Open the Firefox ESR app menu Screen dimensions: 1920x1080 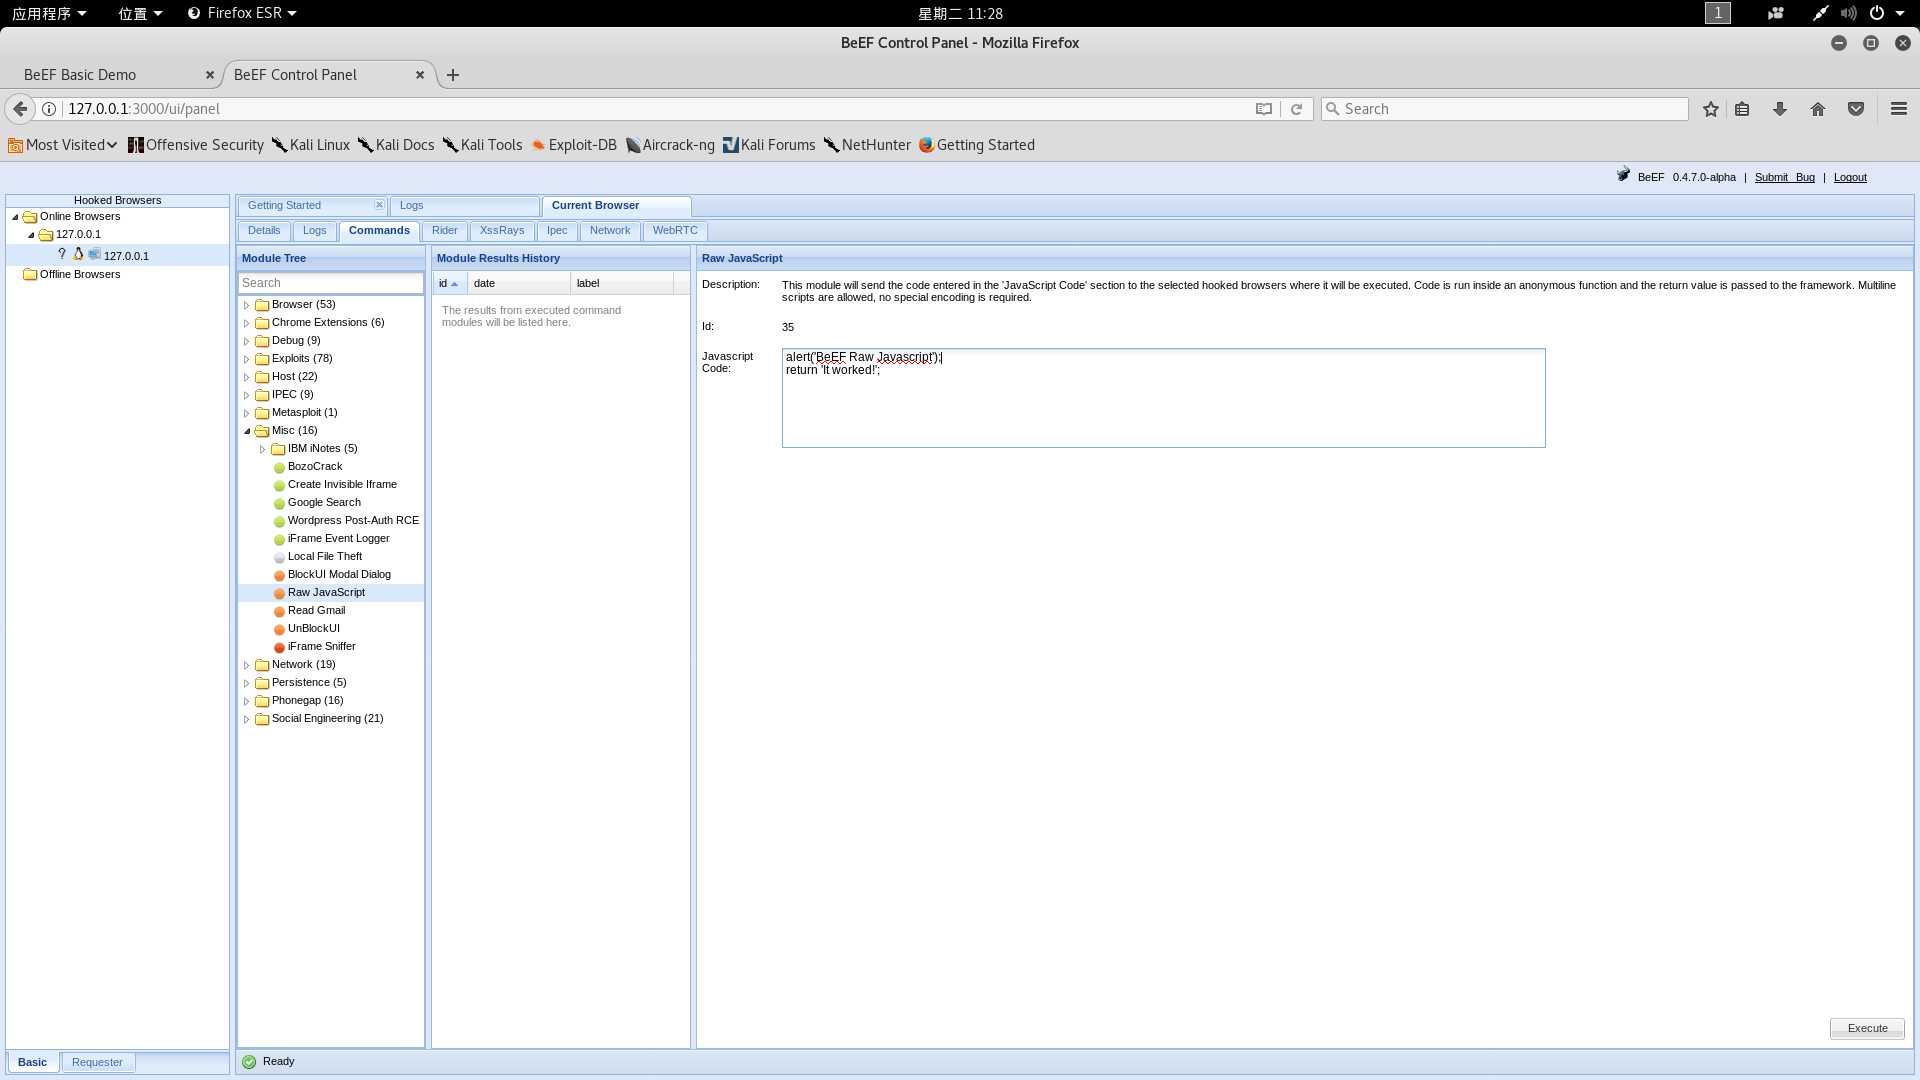(x=242, y=13)
